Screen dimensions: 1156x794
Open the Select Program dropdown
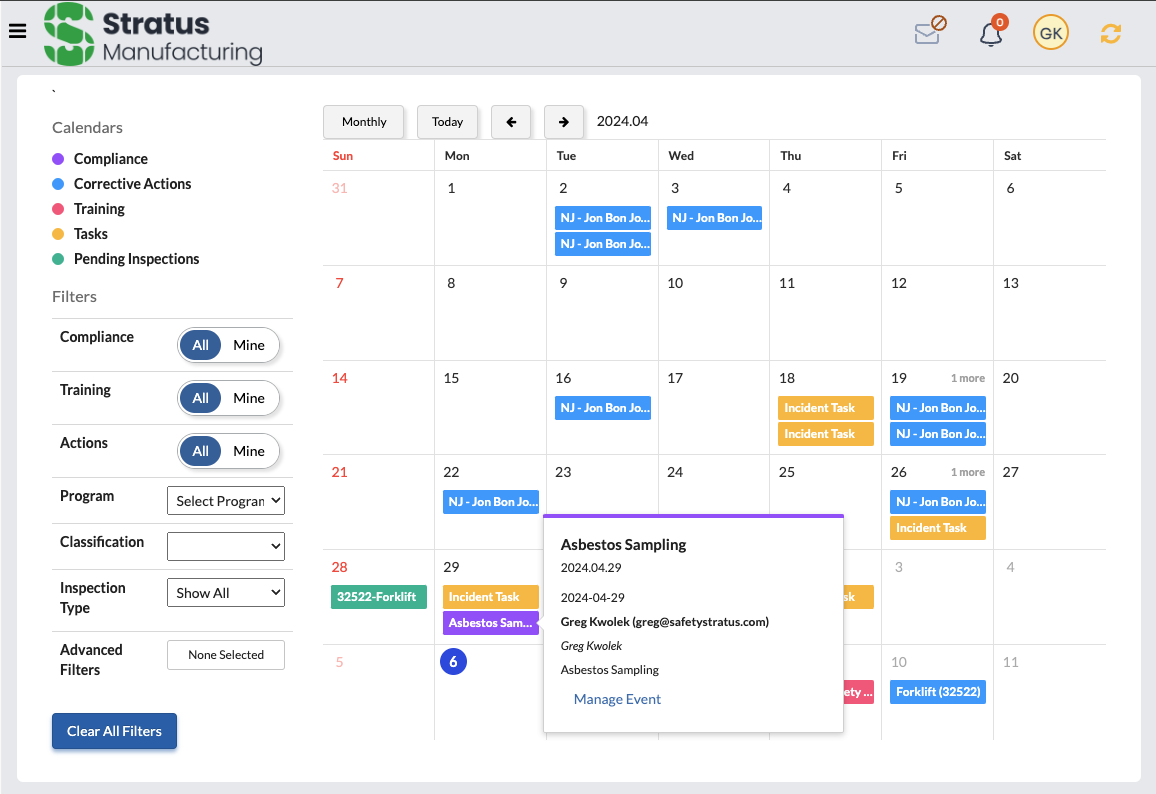click(226, 500)
